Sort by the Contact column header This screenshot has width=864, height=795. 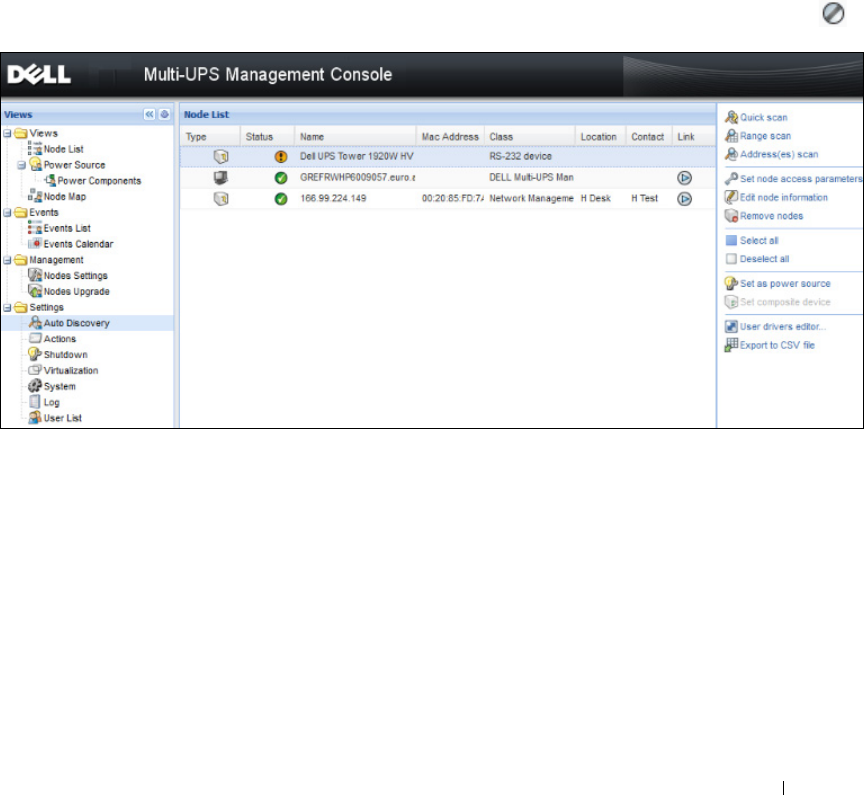[x=648, y=137]
